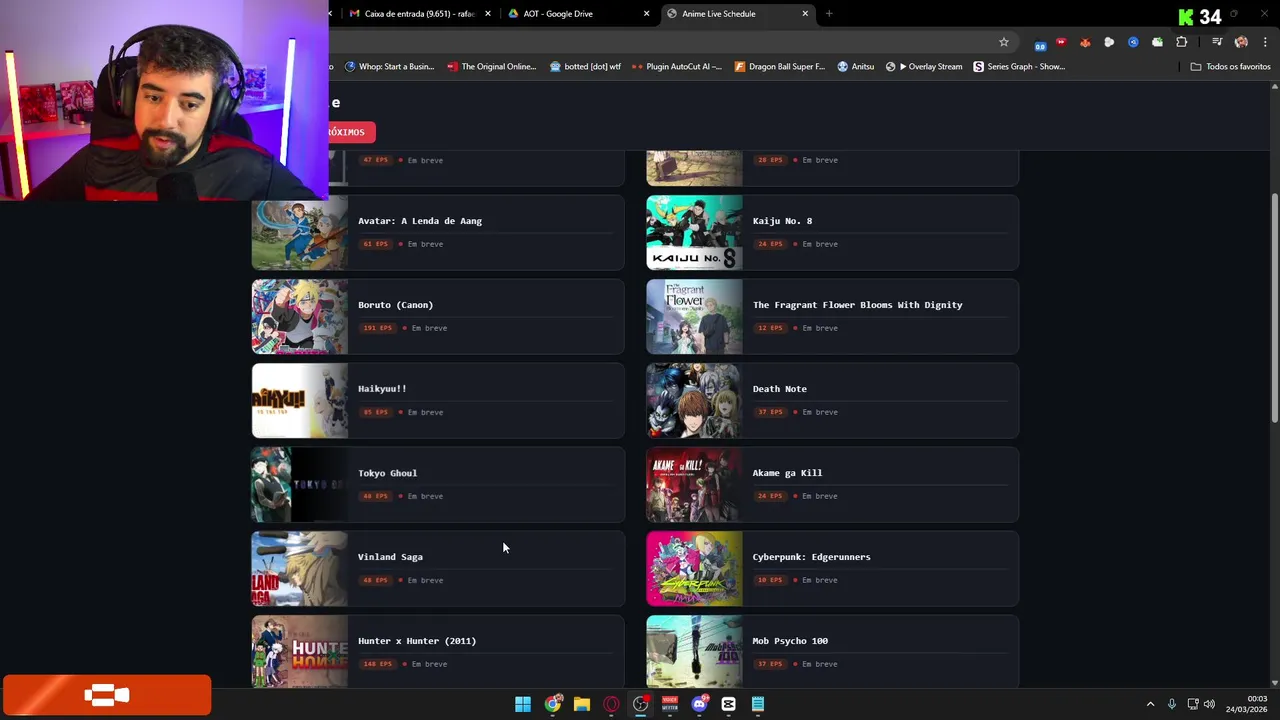Click the Cyberpunk Edgerunners poster thumbnail
1280x720 pixels.
tap(694, 569)
